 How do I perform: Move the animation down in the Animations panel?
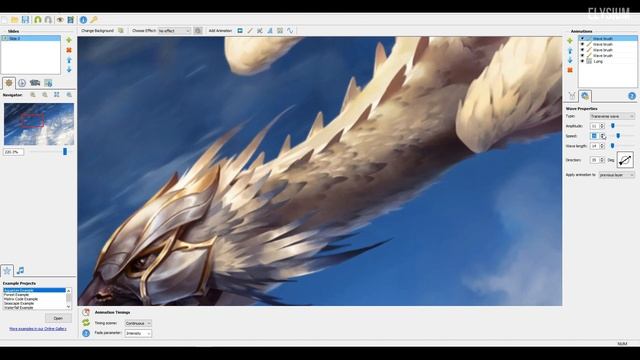point(570,60)
